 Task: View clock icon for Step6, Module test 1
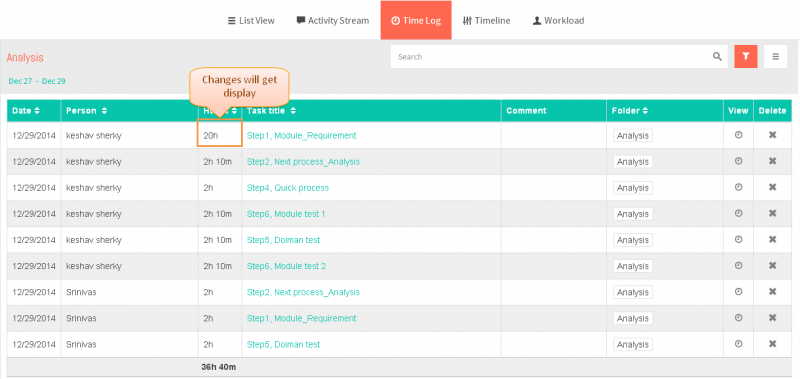click(738, 213)
